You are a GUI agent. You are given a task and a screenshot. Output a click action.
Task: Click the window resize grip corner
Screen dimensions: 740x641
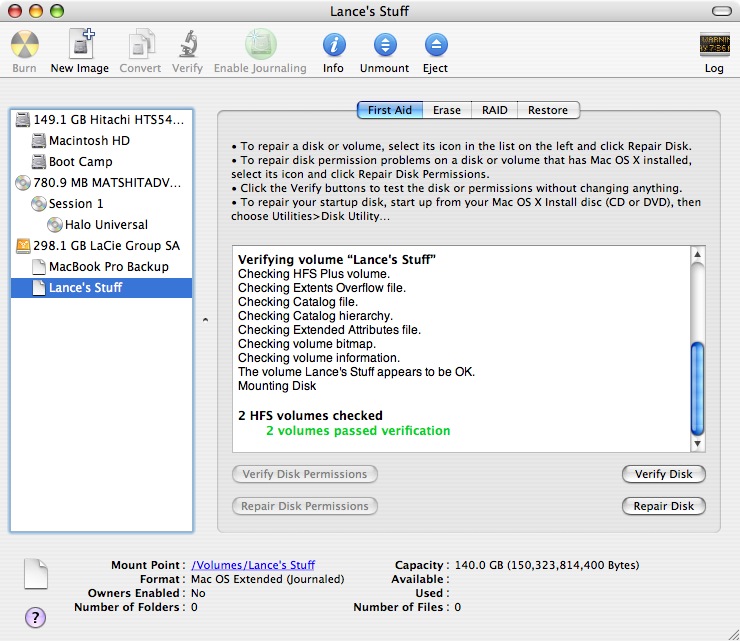[x=733, y=635]
